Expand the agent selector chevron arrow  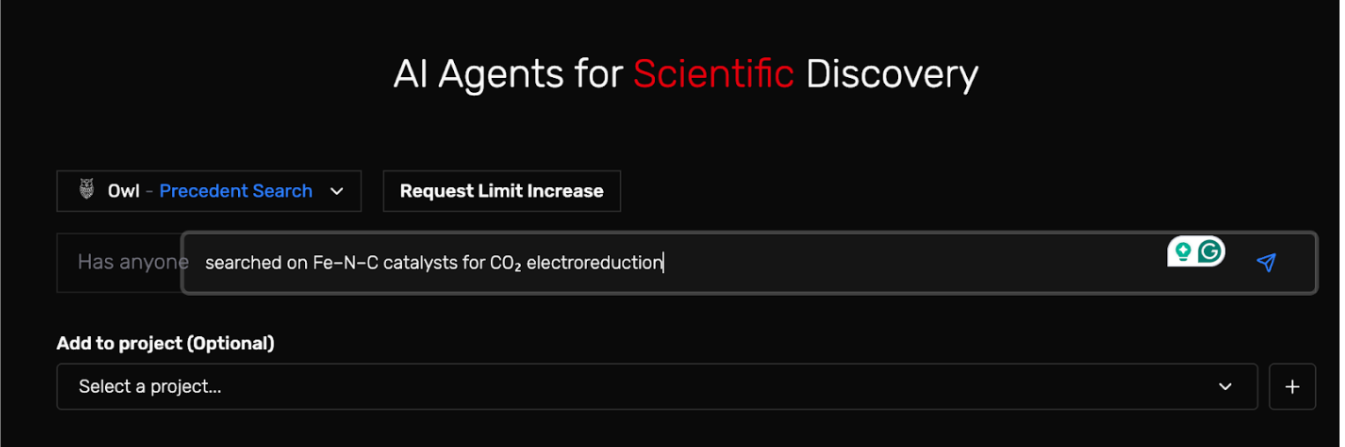click(x=337, y=191)
